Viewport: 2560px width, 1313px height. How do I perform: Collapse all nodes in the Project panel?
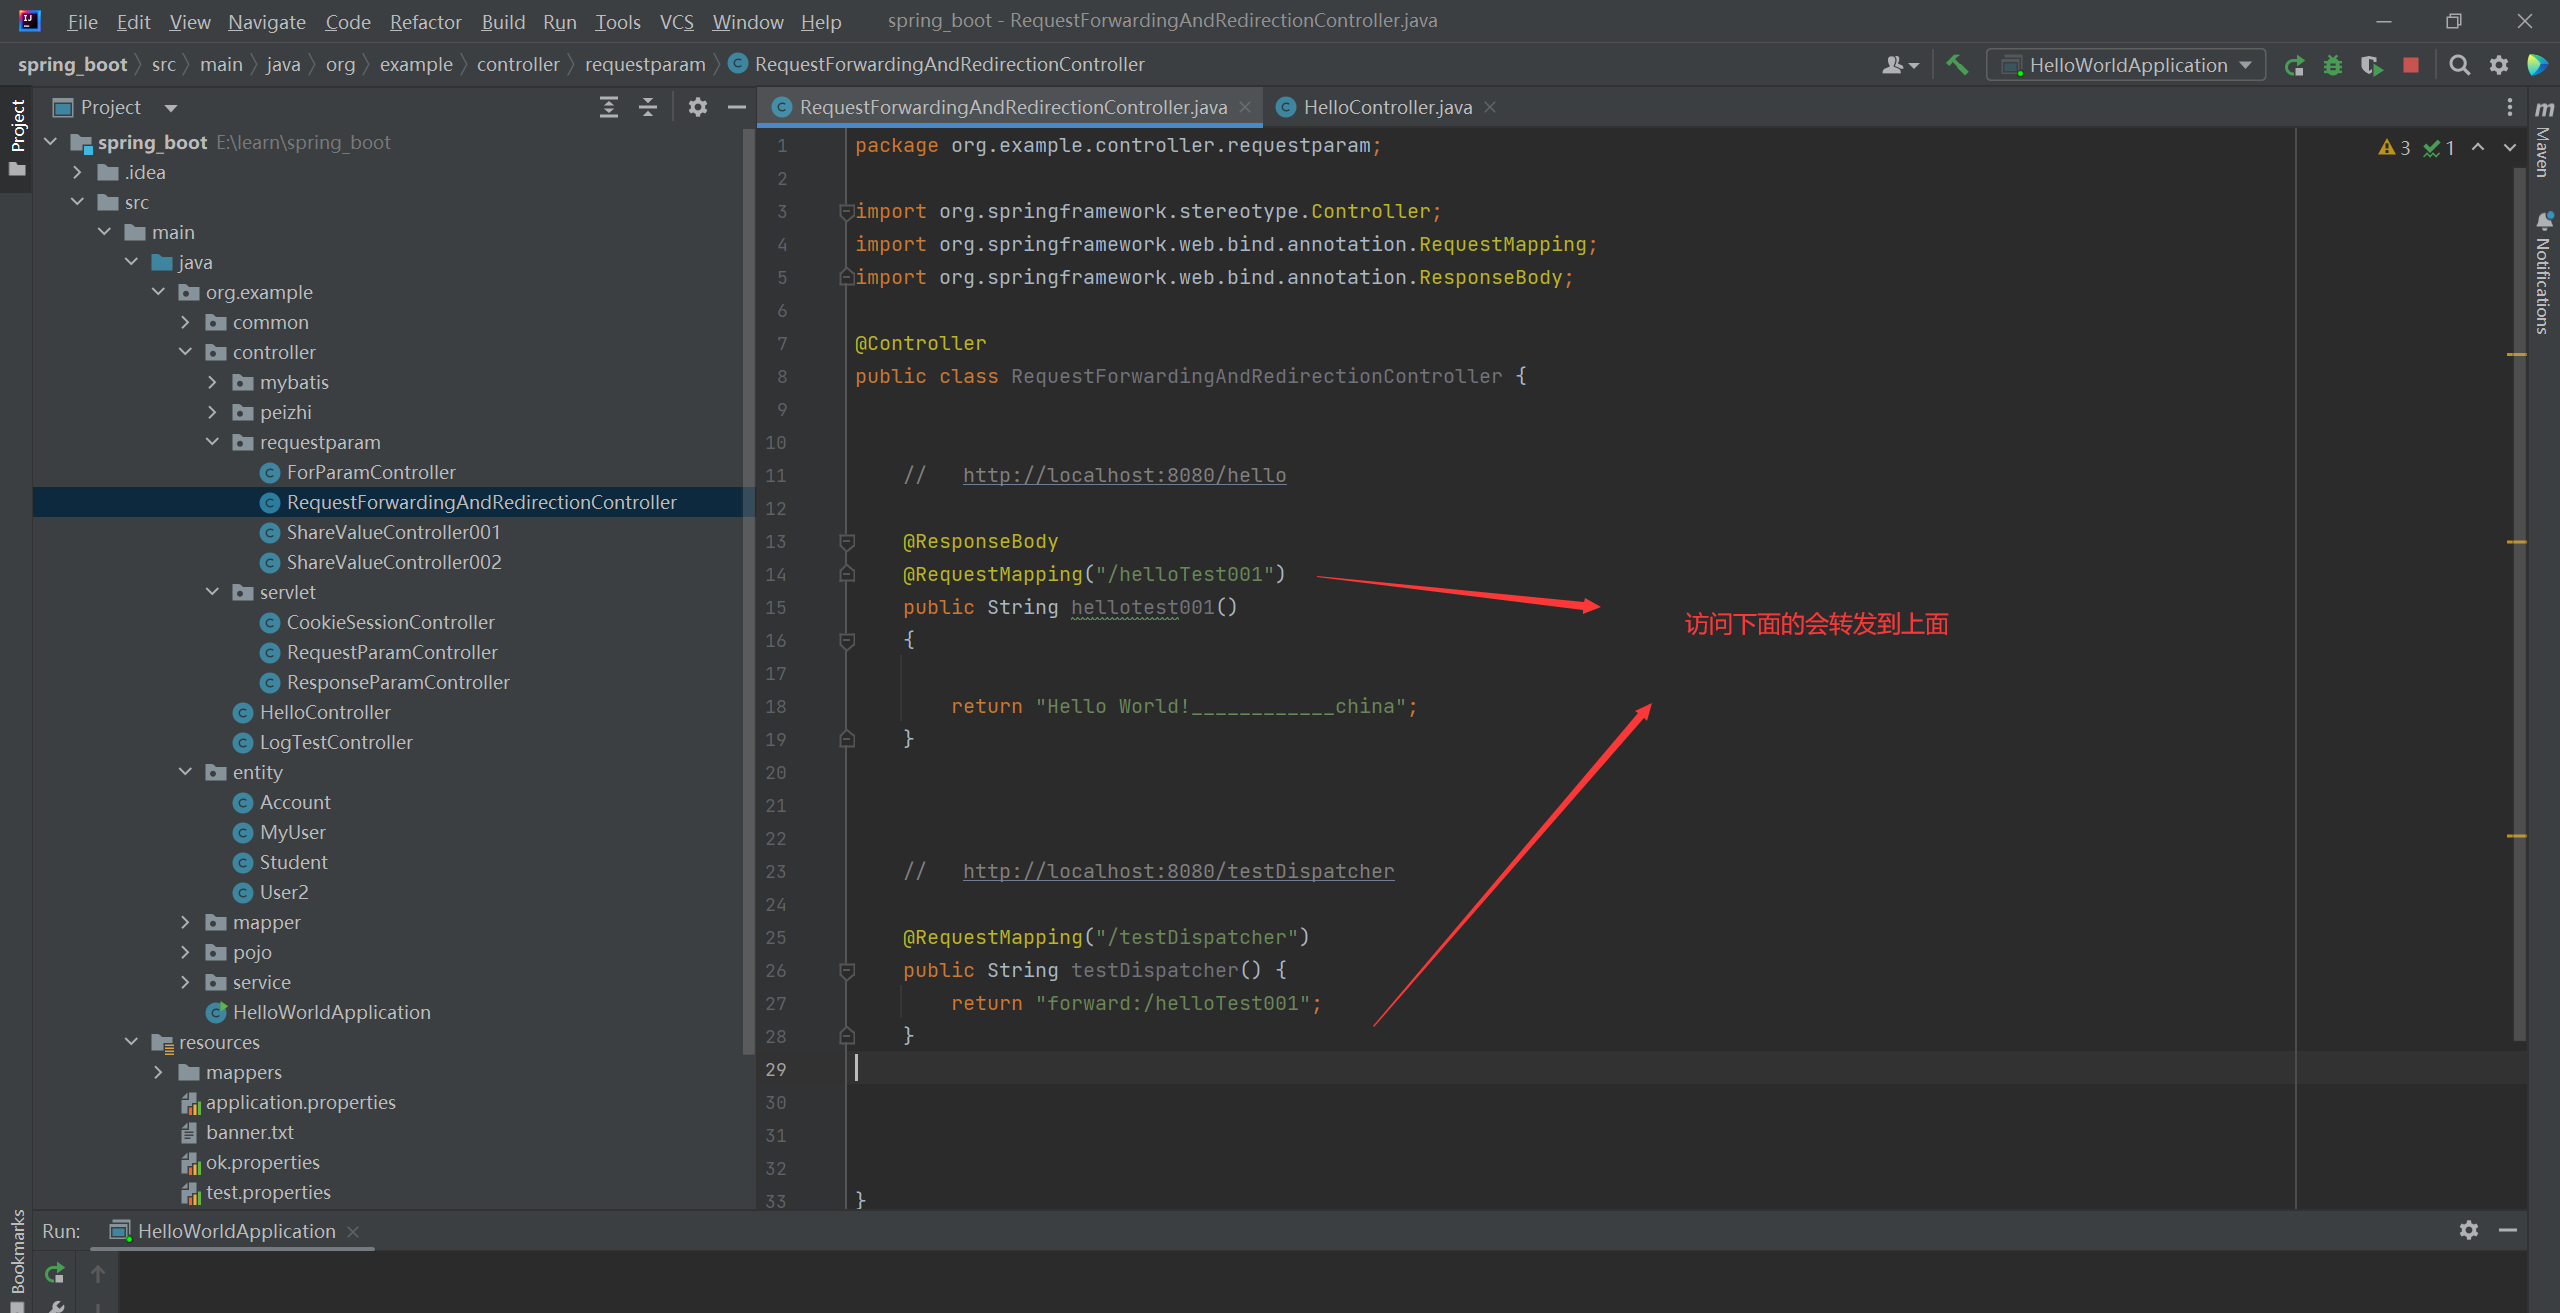pos(648,107)
